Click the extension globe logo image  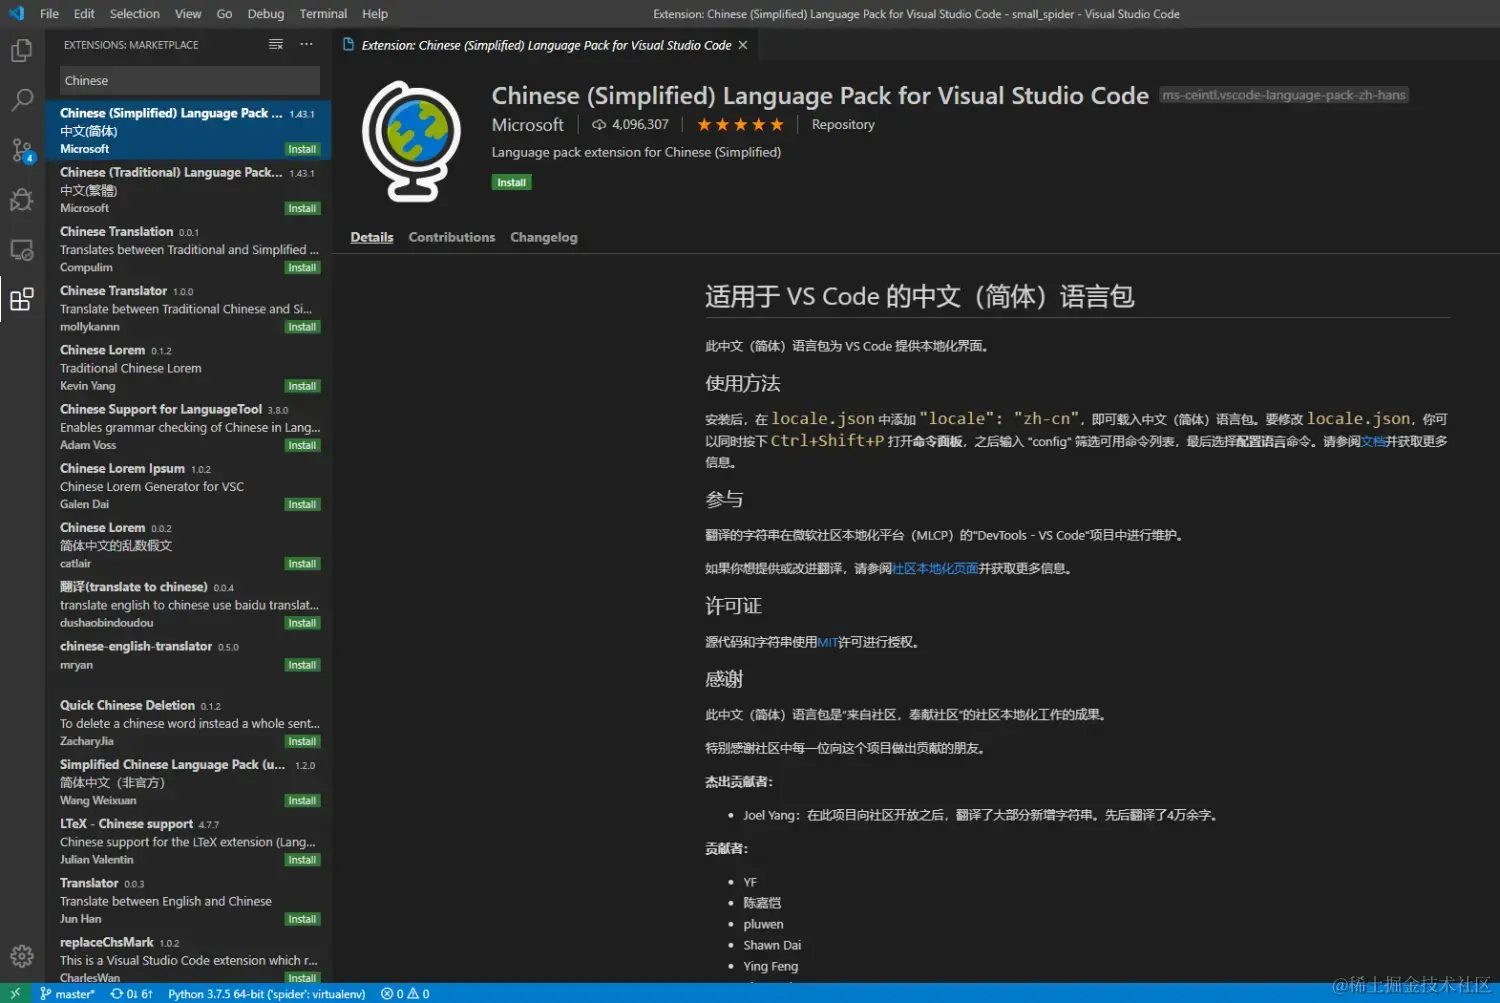pyautogui.click(x=411, y=141)
